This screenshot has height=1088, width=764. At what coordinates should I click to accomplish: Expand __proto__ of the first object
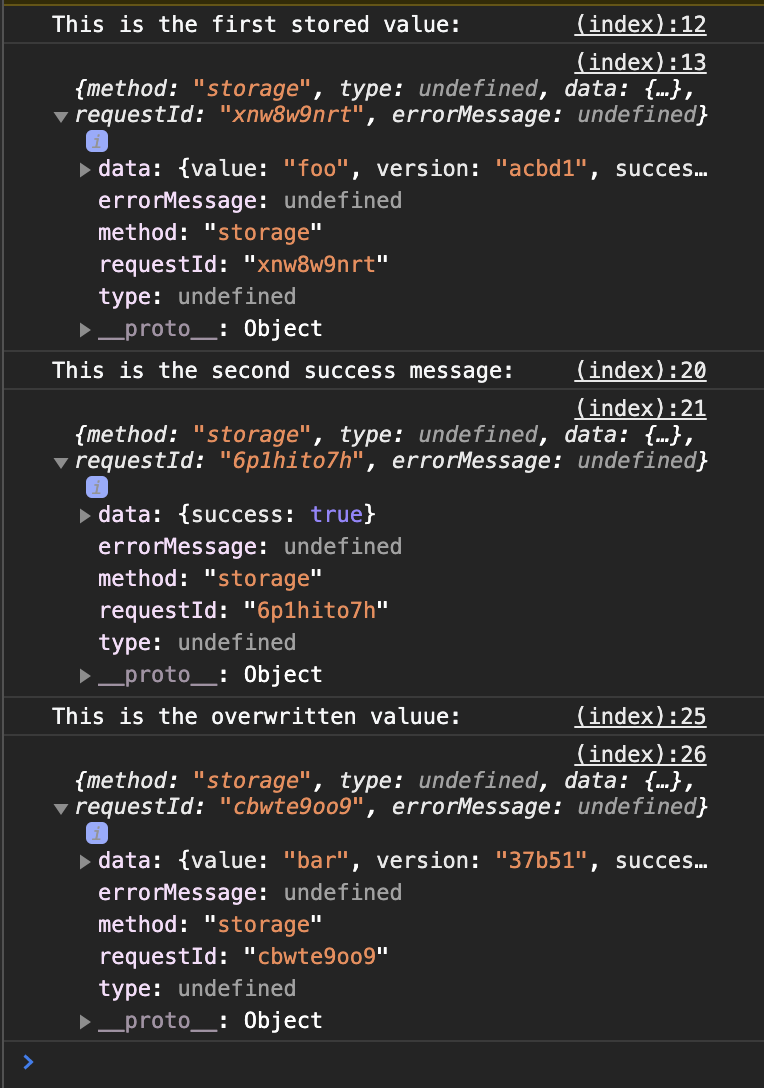(x=85, y=330)
